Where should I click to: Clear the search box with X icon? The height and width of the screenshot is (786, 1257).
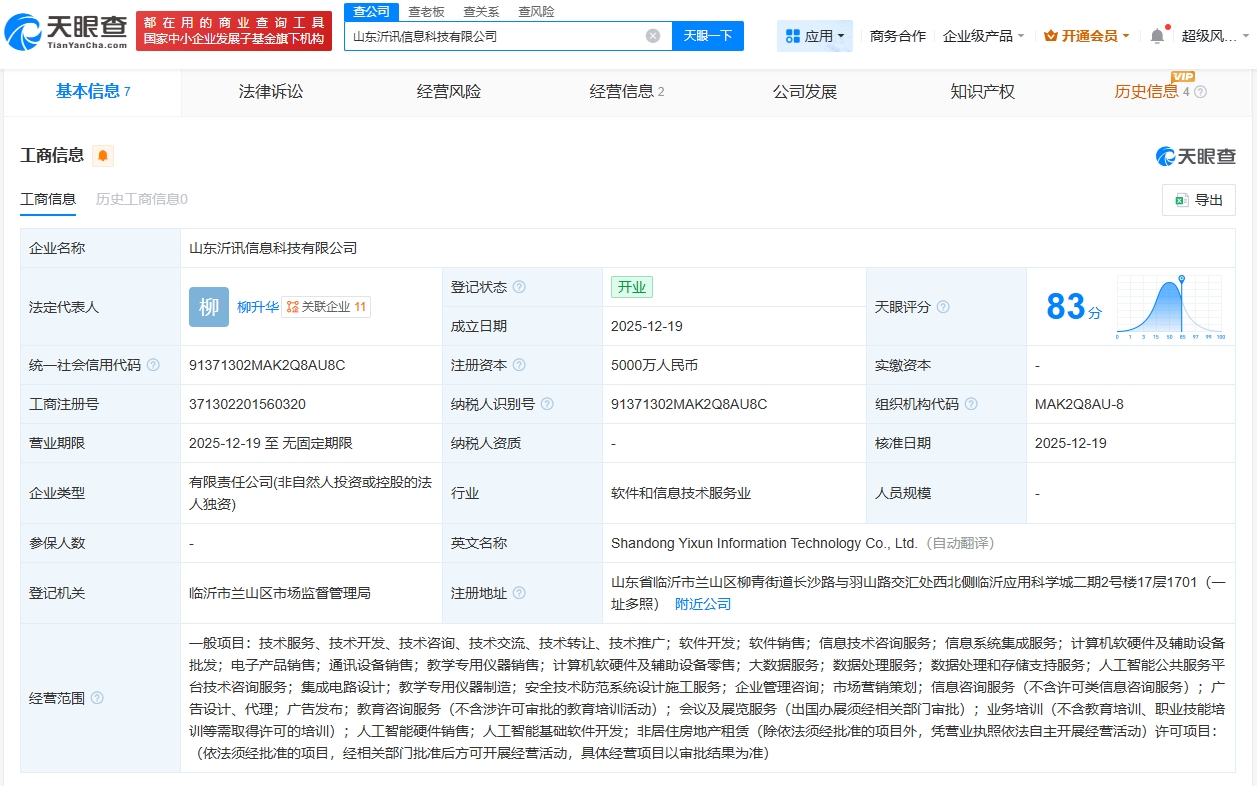653,36
